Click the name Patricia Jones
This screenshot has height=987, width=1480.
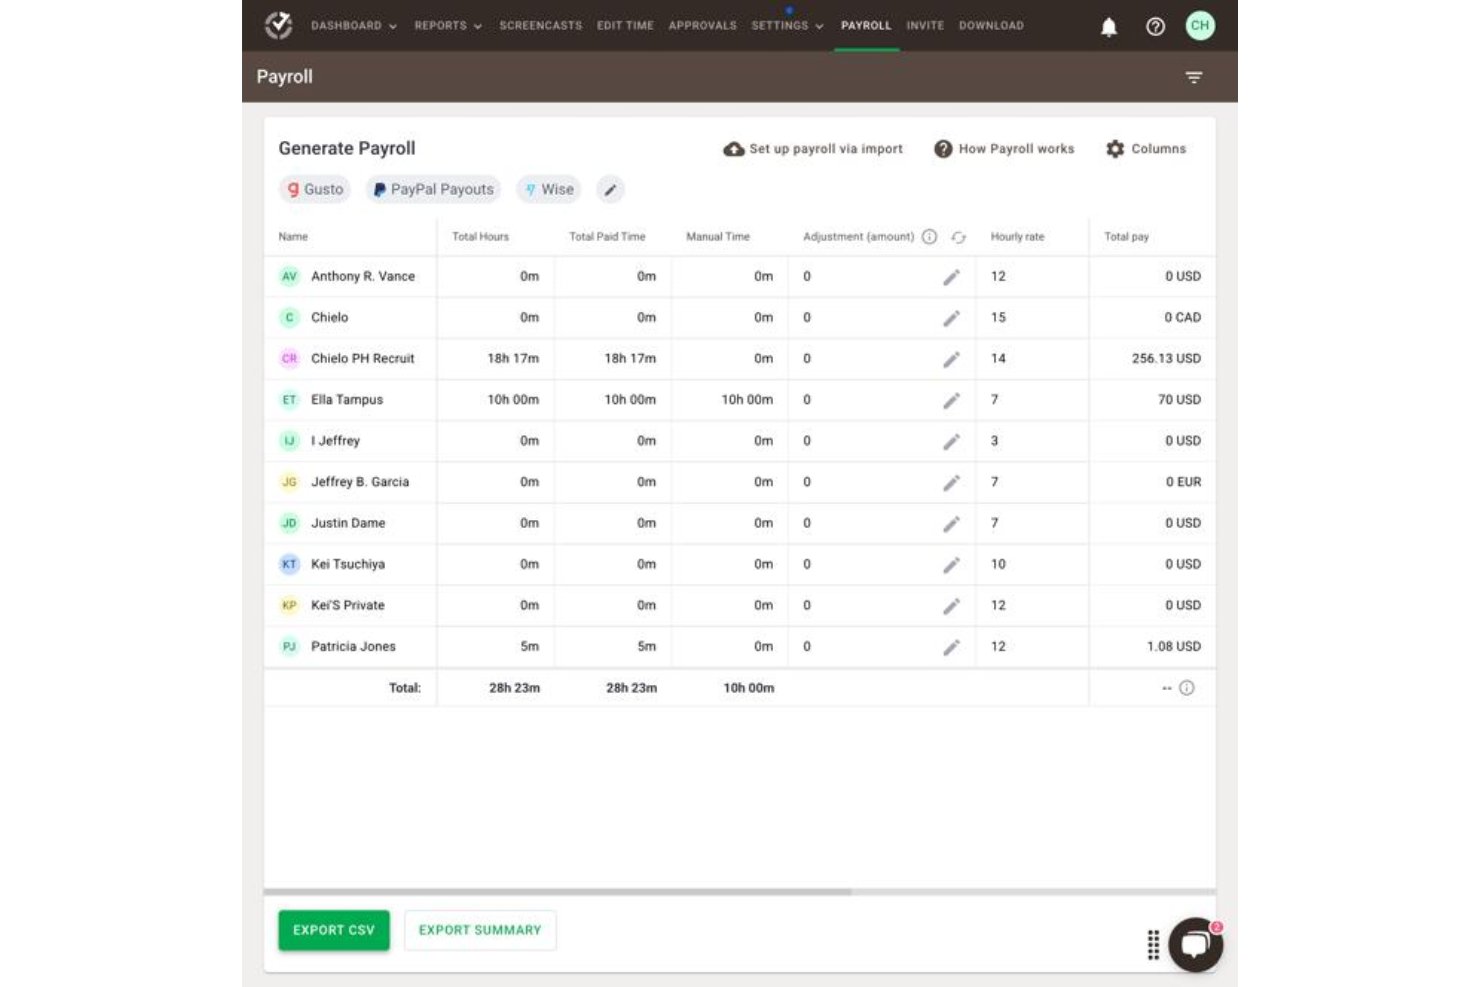pyautogui.click(x=353, y=647)
